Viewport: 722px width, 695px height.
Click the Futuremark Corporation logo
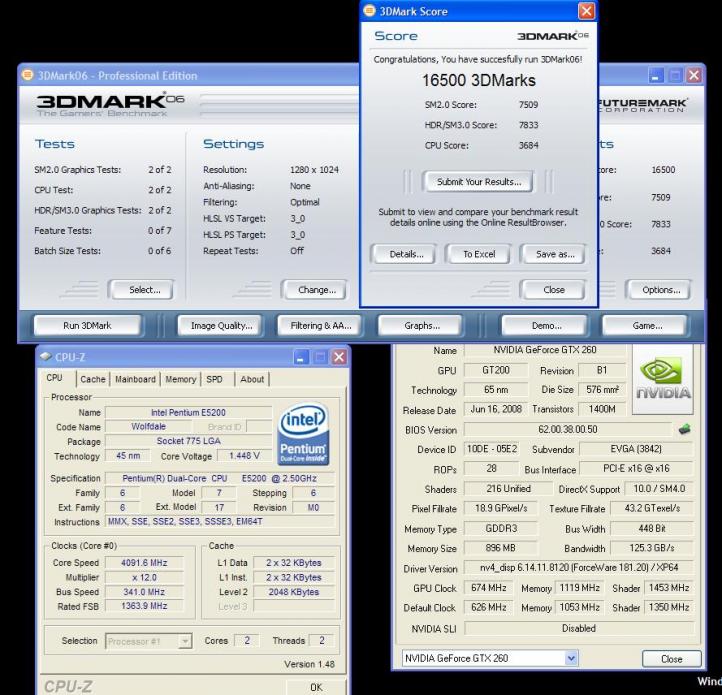[642, 105]
